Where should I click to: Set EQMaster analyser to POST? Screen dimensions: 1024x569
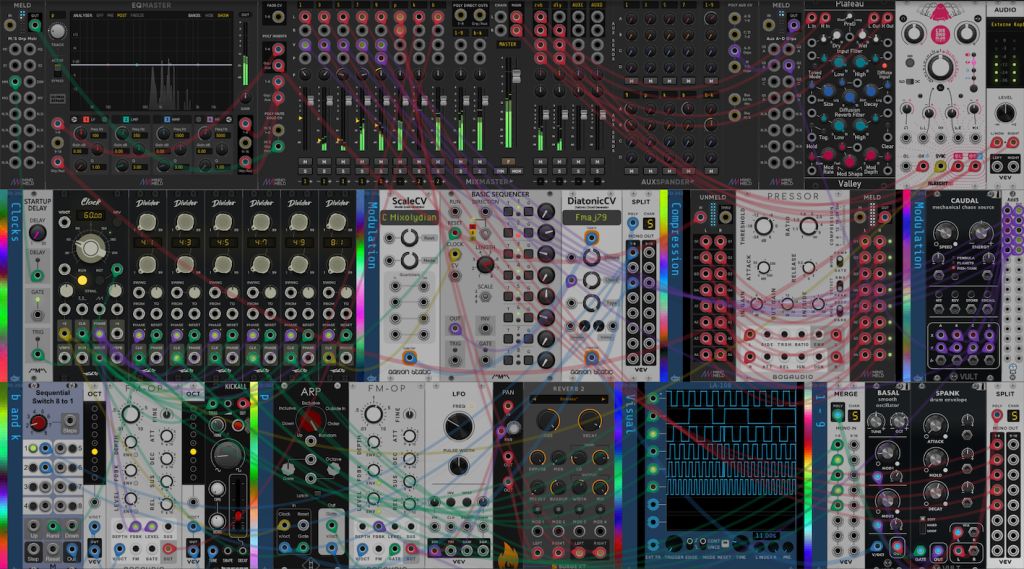coord(121,15)
